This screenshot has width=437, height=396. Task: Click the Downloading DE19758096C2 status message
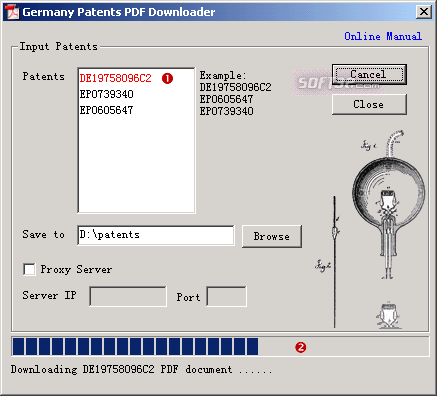[141, 370]
